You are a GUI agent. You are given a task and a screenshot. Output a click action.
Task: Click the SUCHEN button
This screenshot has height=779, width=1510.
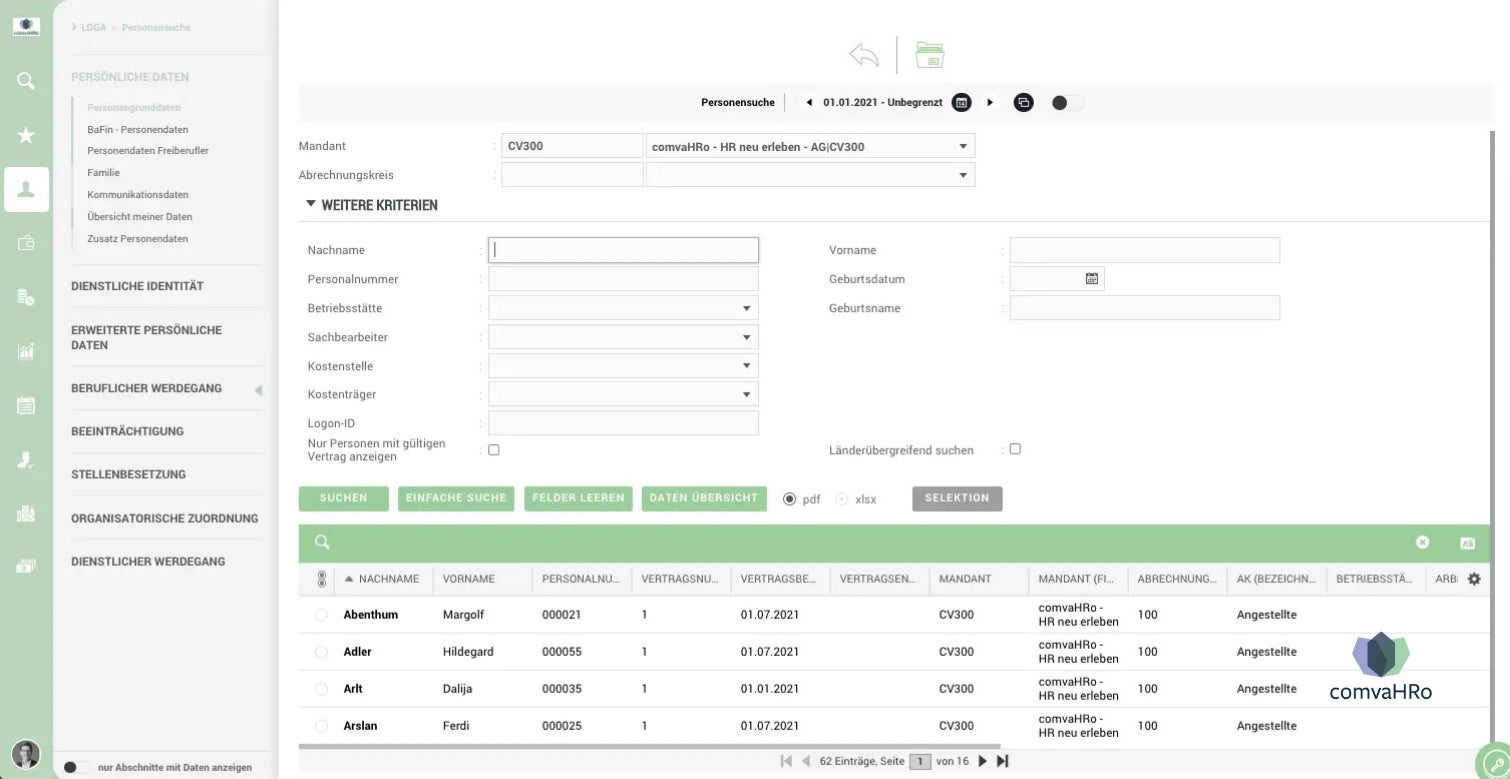pyautogui.click(x=343, y=498)
